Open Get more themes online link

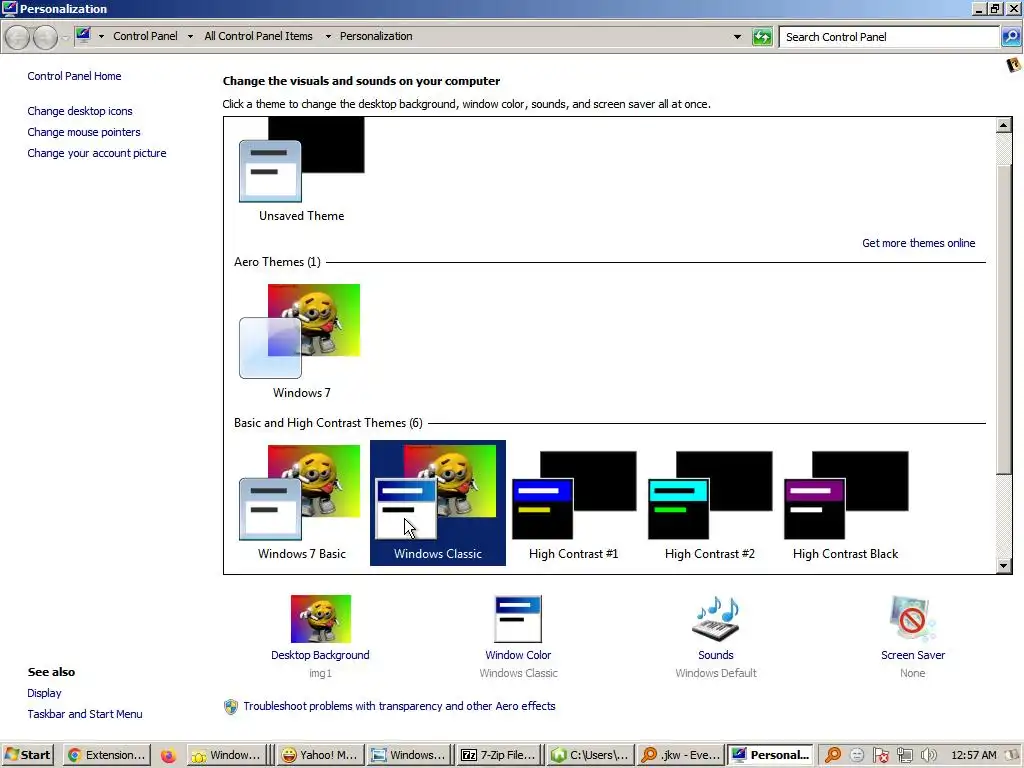point(918,243)
